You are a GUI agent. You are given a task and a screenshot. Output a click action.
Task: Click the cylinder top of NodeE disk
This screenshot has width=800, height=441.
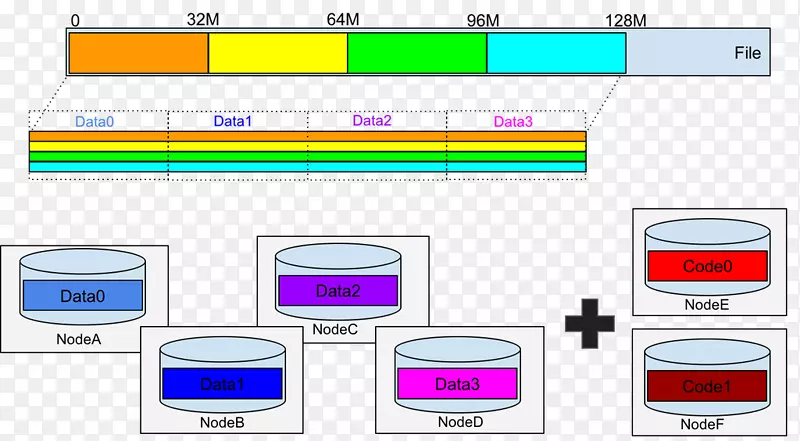point(708,232)
